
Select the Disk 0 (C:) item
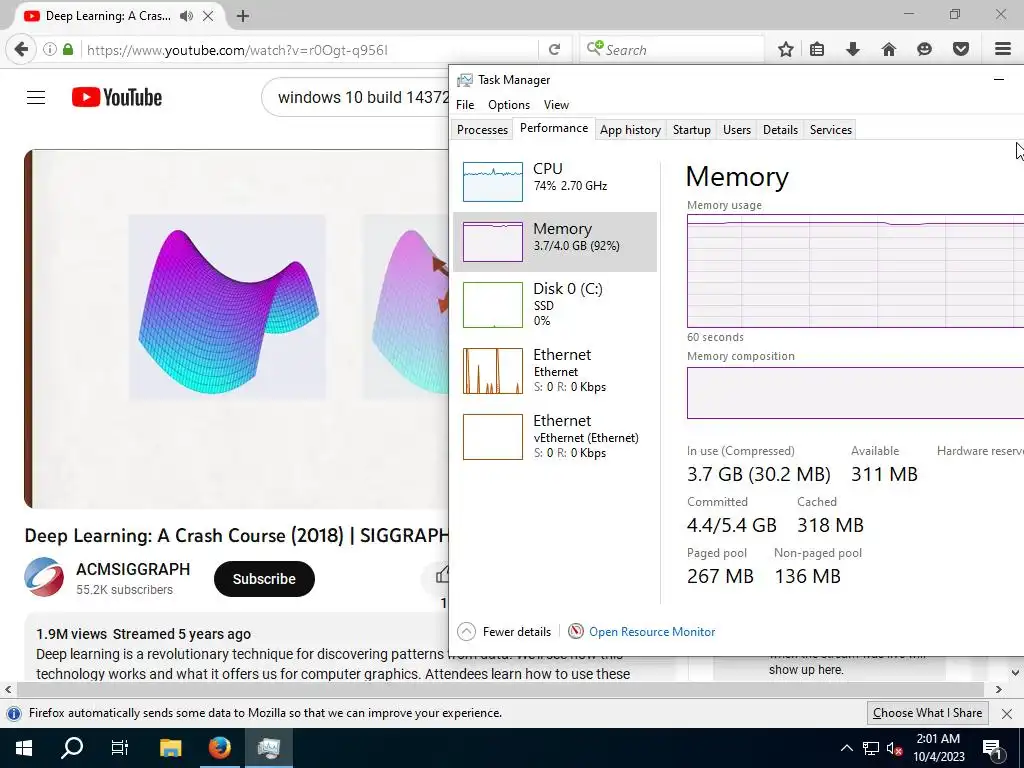tap(554, 305)
